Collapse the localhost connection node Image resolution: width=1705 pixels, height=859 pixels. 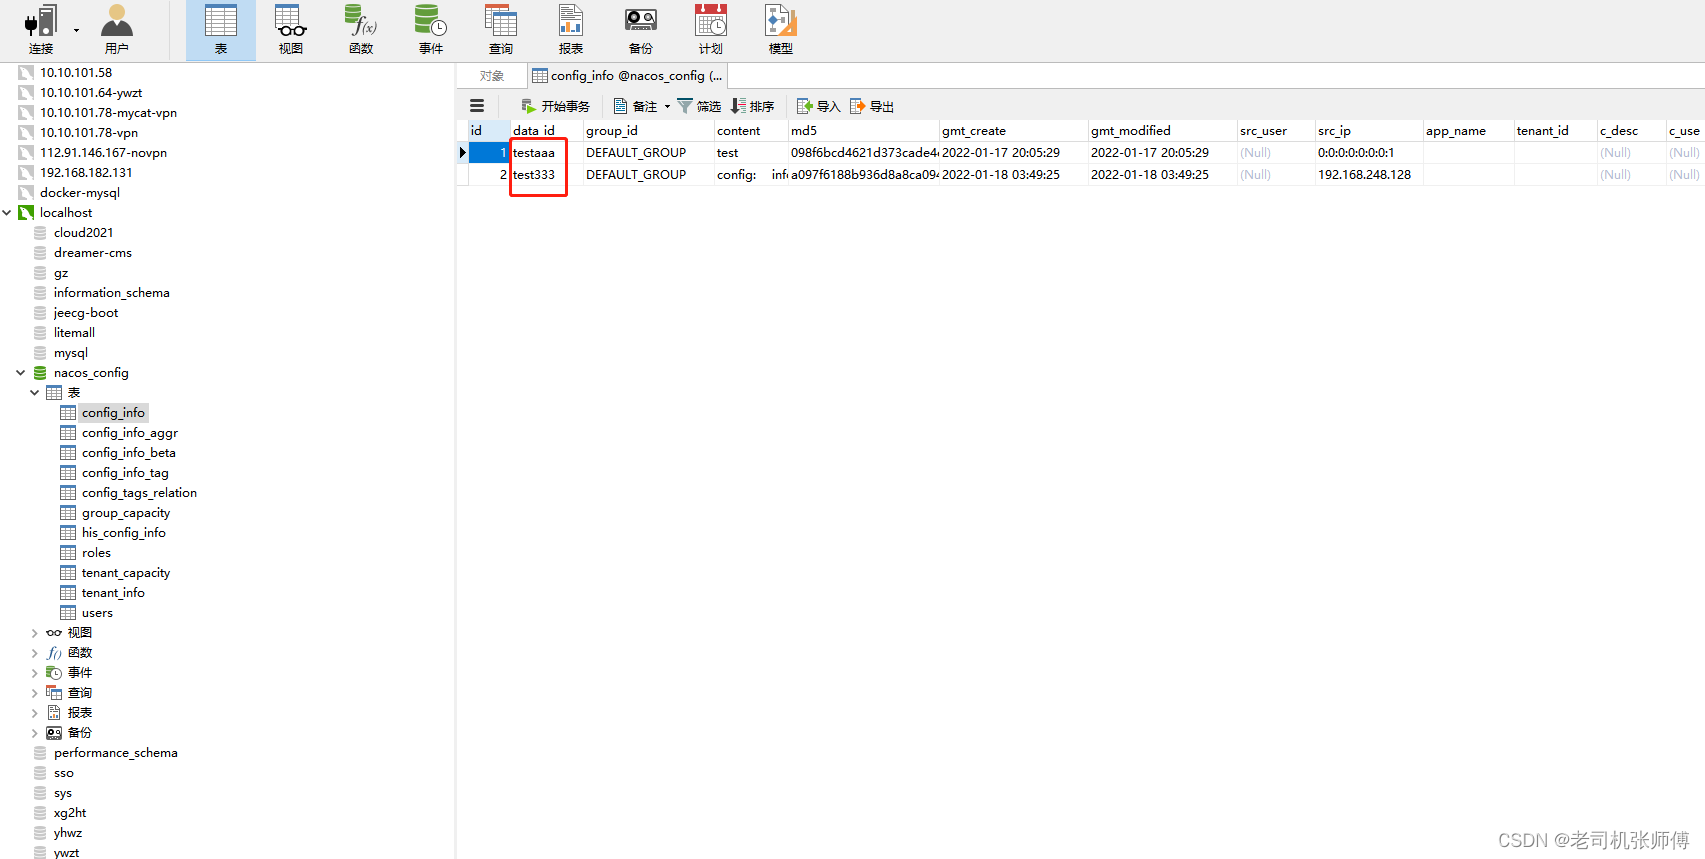[x=7, y=212]
